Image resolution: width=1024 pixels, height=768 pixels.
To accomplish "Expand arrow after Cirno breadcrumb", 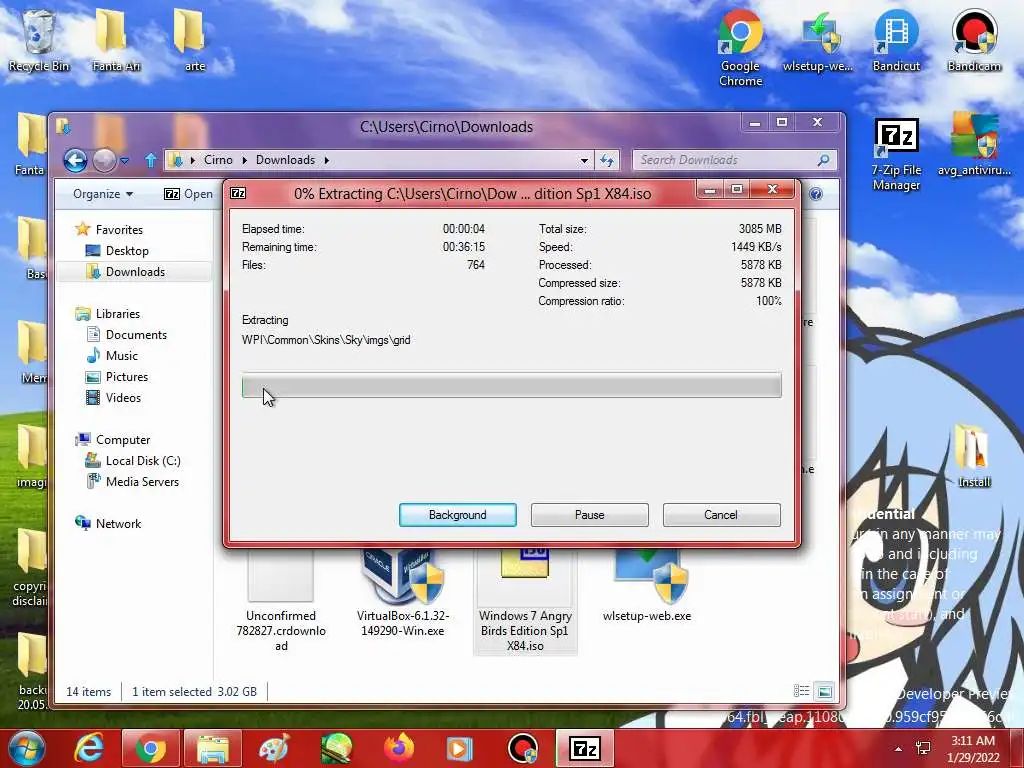I will pos(244,160).
